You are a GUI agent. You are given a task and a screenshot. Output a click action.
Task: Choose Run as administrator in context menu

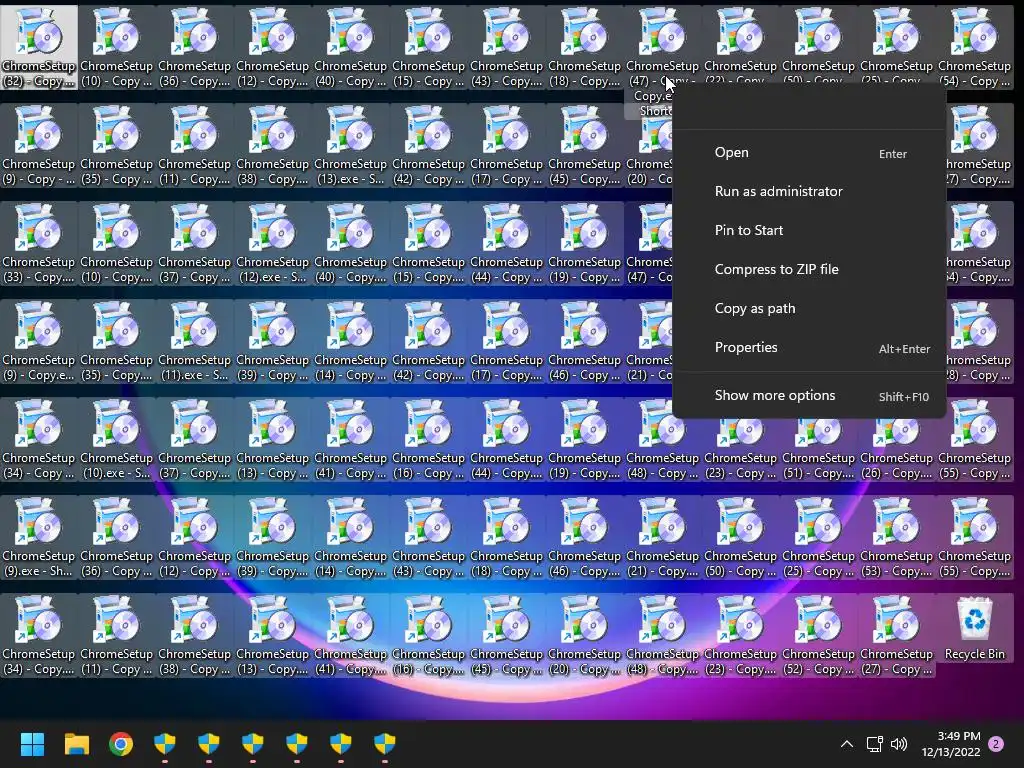809,191
